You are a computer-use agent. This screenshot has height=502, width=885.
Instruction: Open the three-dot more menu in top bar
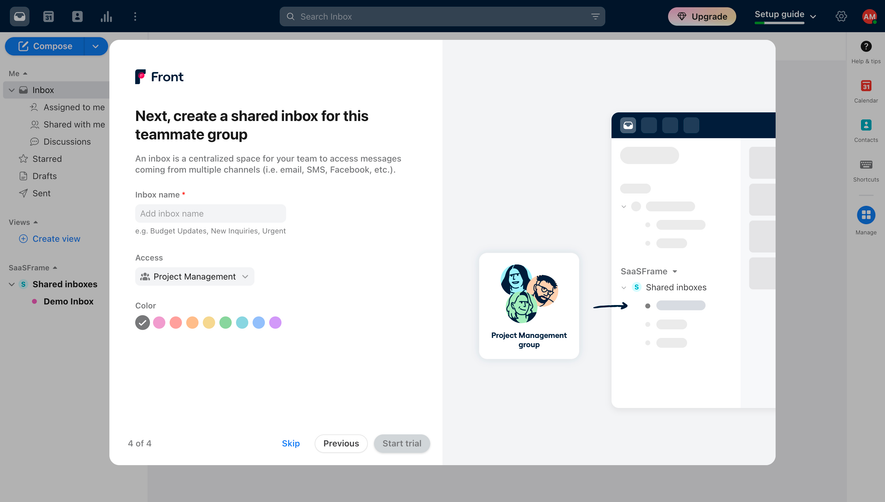pos(135,16)
